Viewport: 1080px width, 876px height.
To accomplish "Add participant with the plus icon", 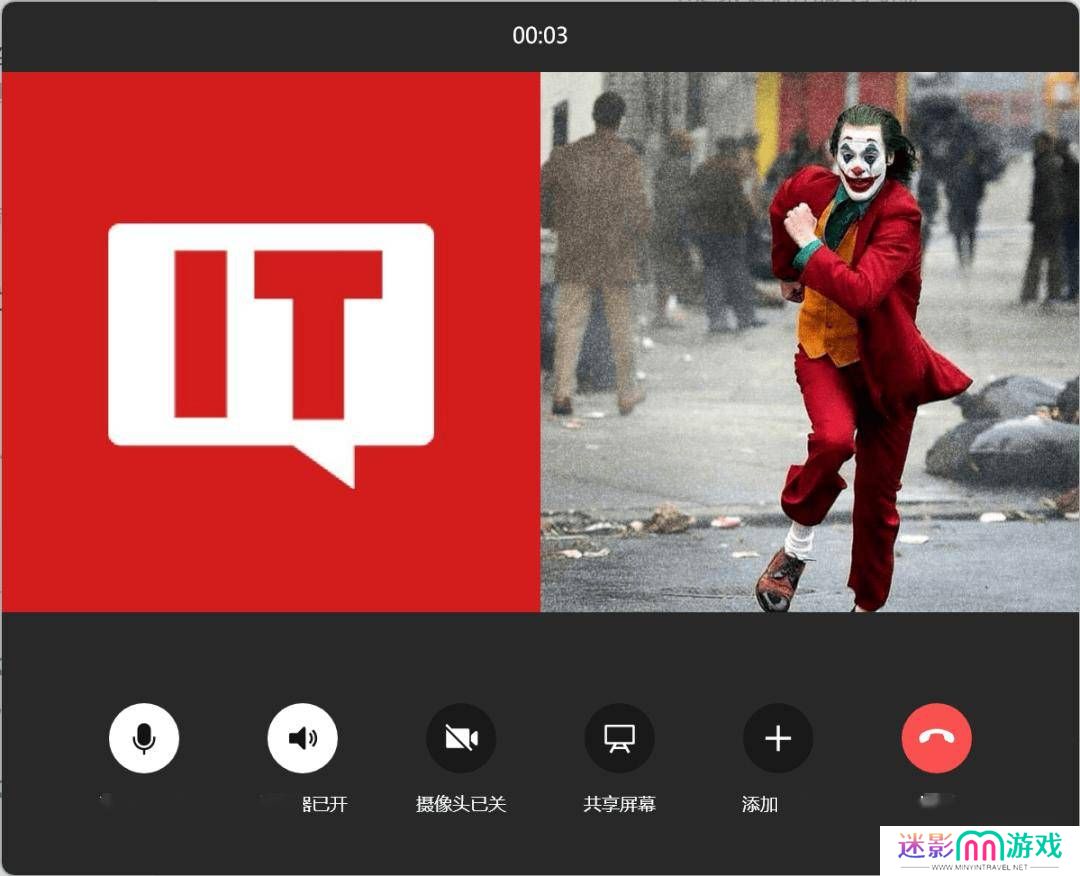I will pos(778,738).
